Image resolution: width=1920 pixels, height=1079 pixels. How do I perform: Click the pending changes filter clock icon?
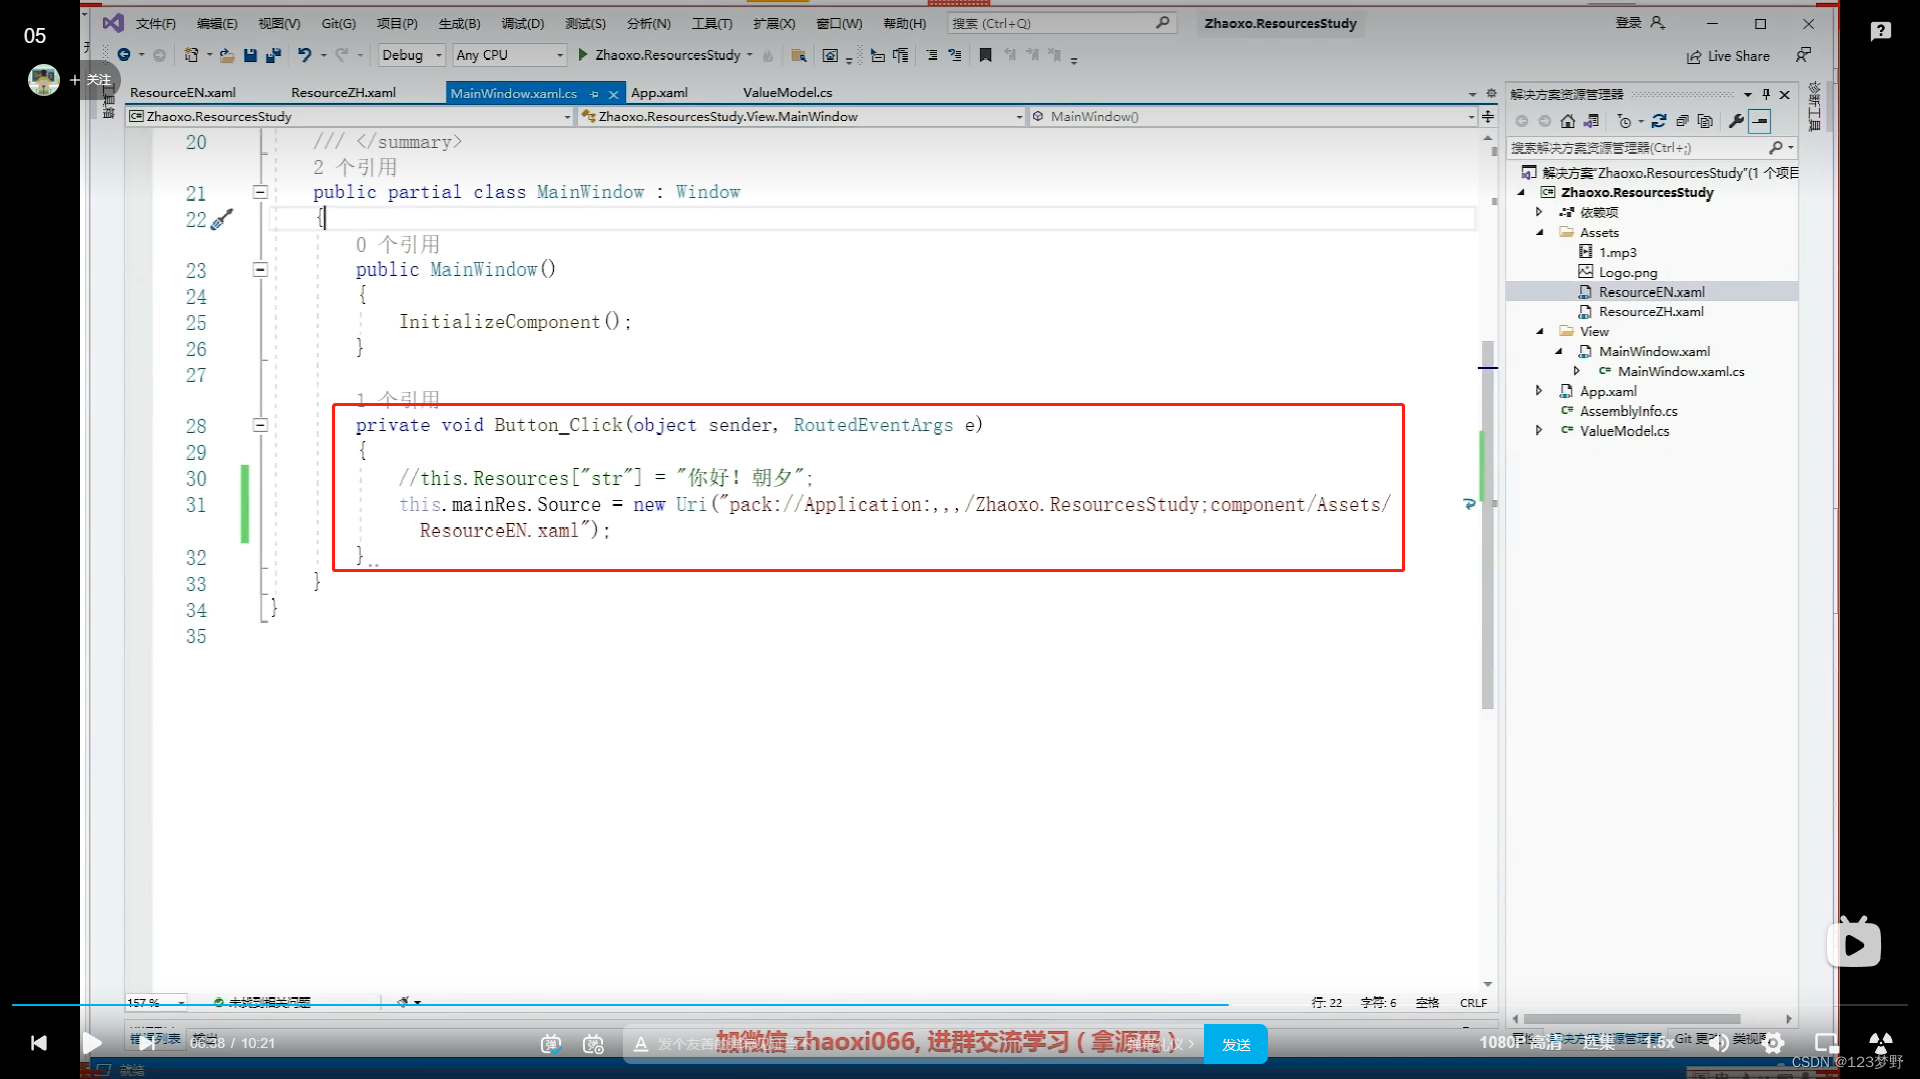click(1625, 121)
